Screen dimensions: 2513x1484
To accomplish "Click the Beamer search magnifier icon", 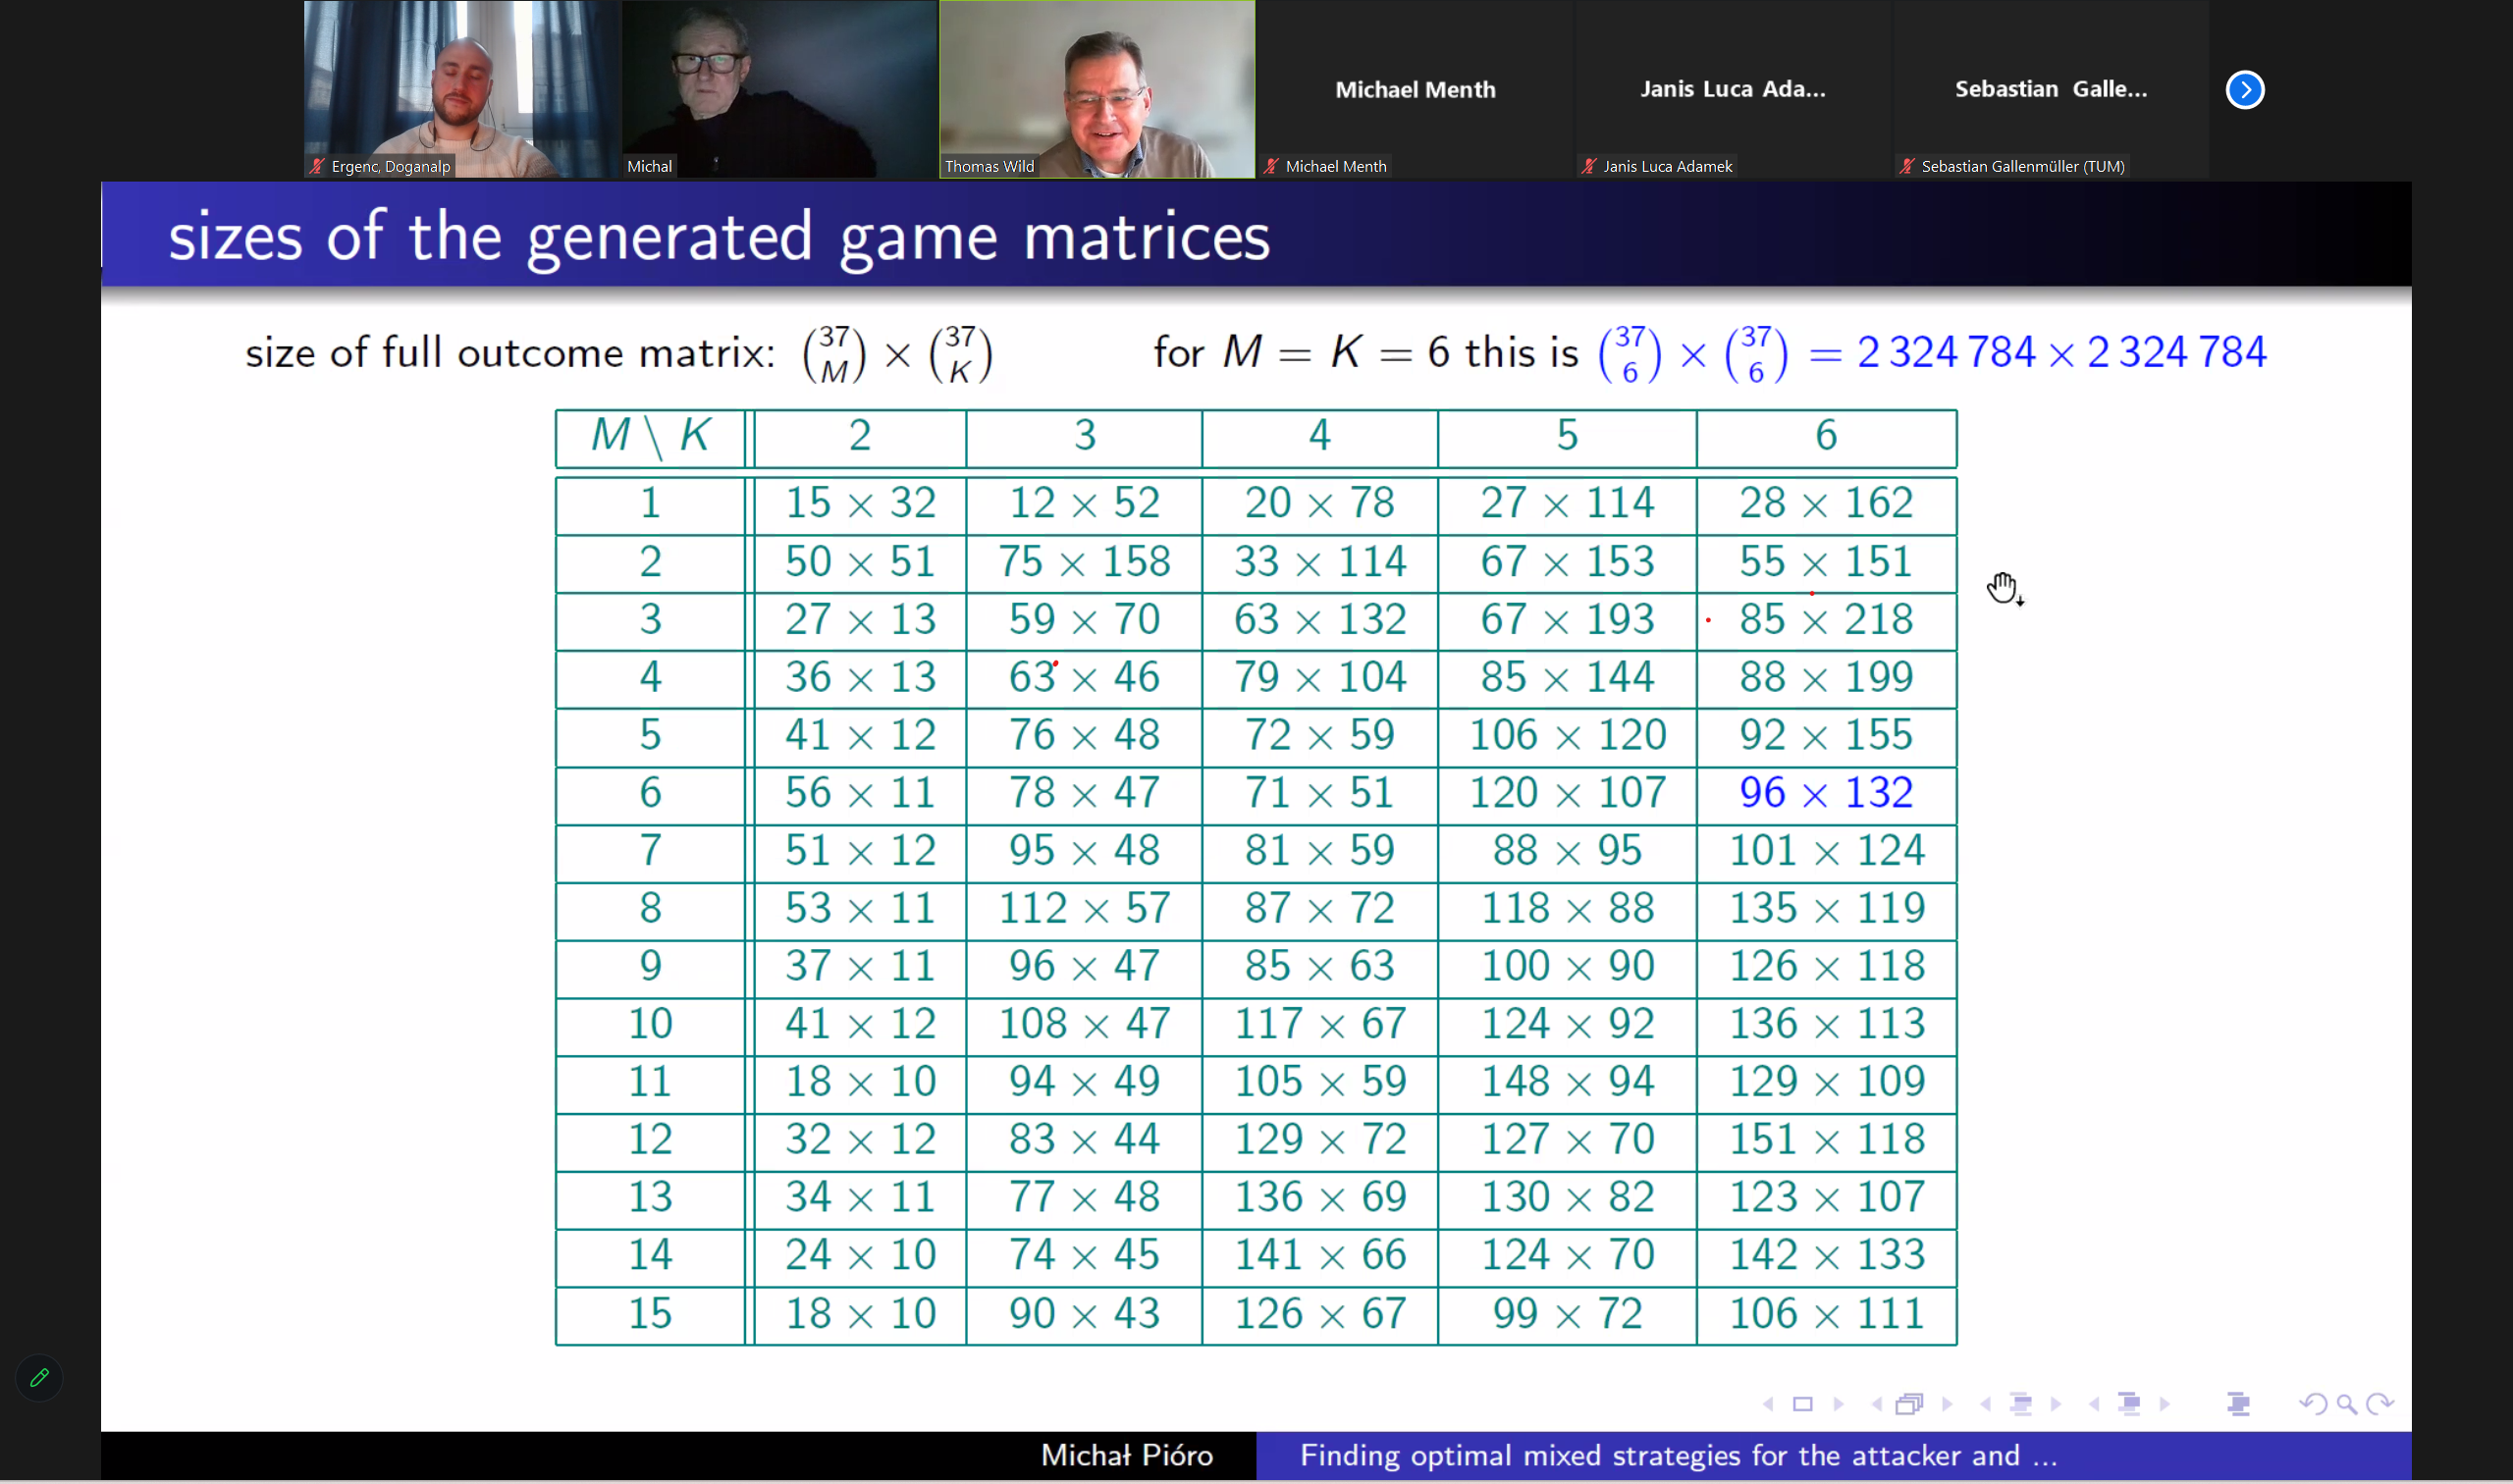I will pyautogui.click(x=2346, y=1404).
